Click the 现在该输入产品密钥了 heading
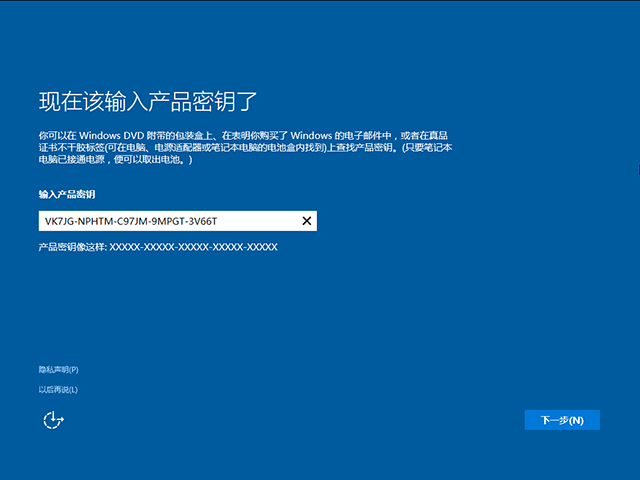Image resolution: width=640 pixels, height=480 pixels. click(150, 101)
